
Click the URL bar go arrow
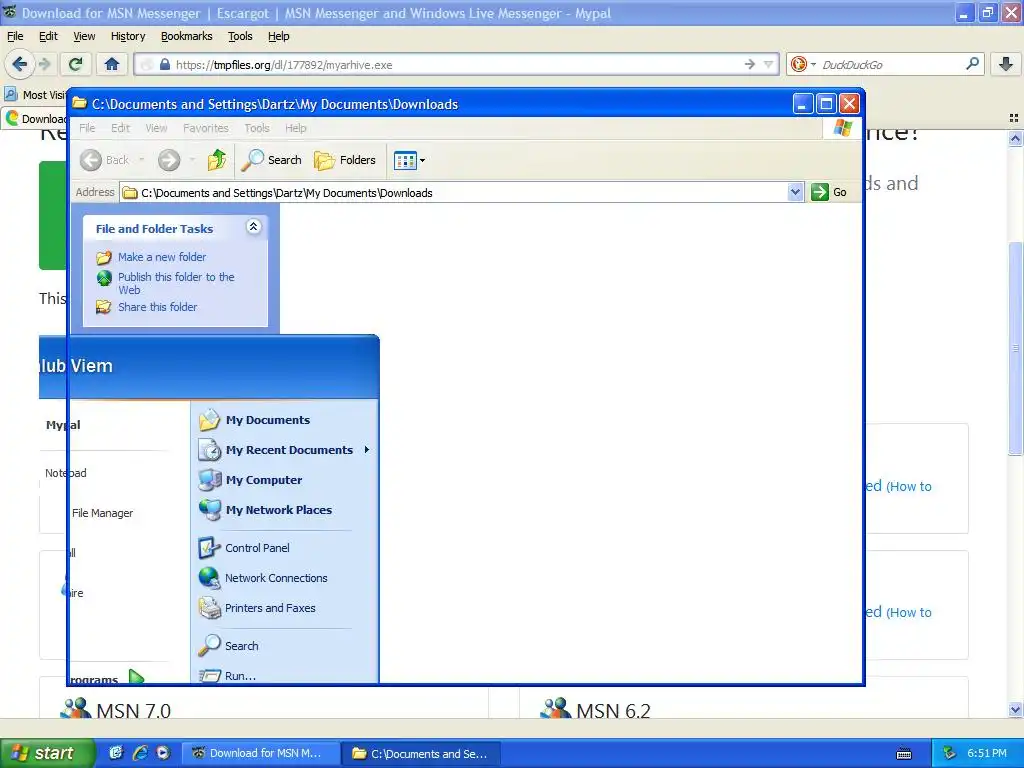coord(750,64)
